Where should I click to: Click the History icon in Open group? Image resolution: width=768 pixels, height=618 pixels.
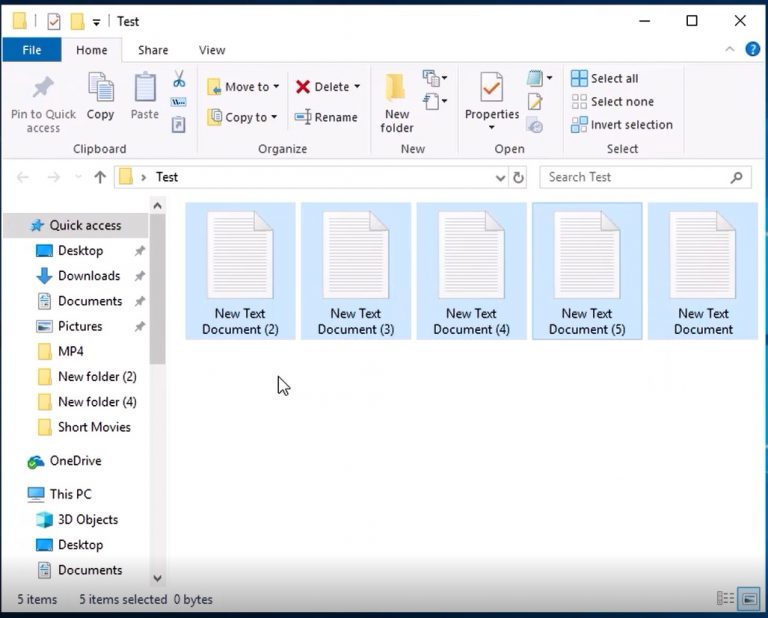click(x=535, y=125)
